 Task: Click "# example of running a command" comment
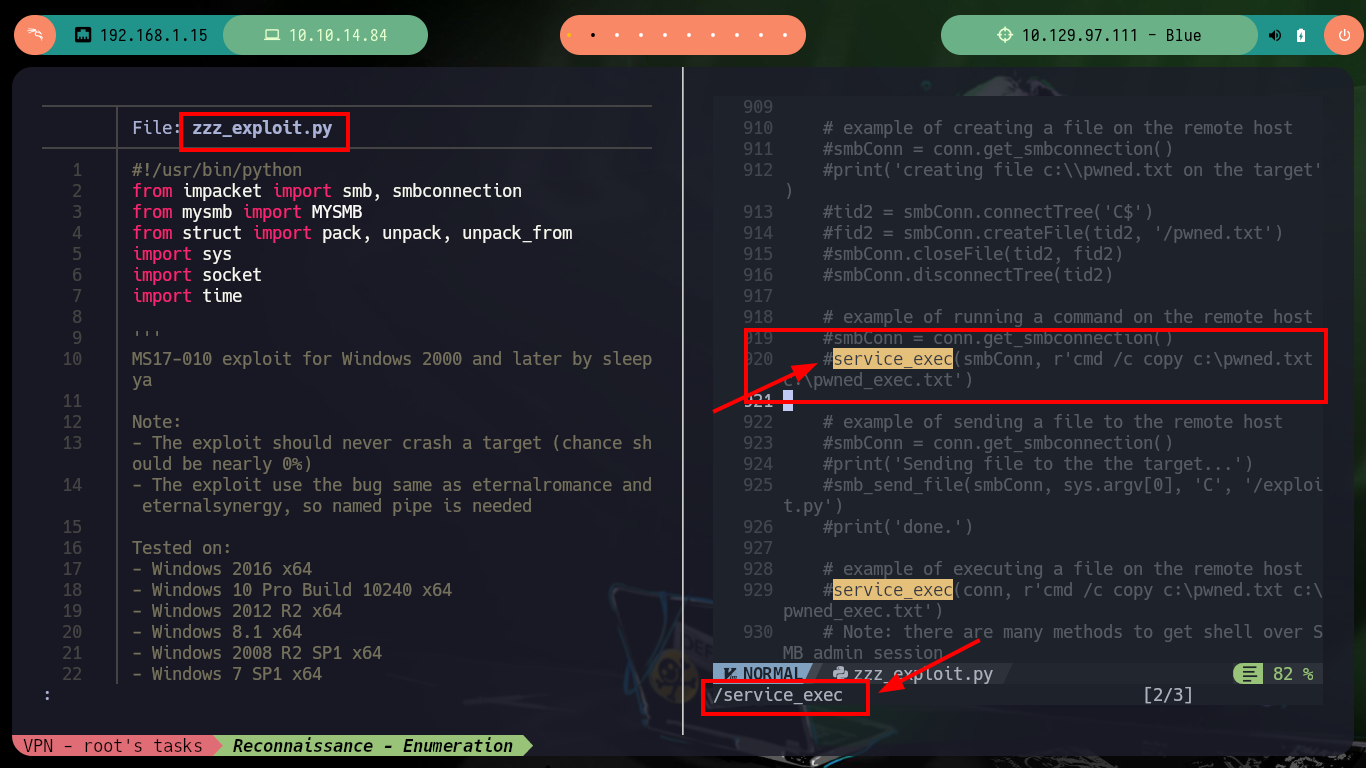coord(1068,317)
